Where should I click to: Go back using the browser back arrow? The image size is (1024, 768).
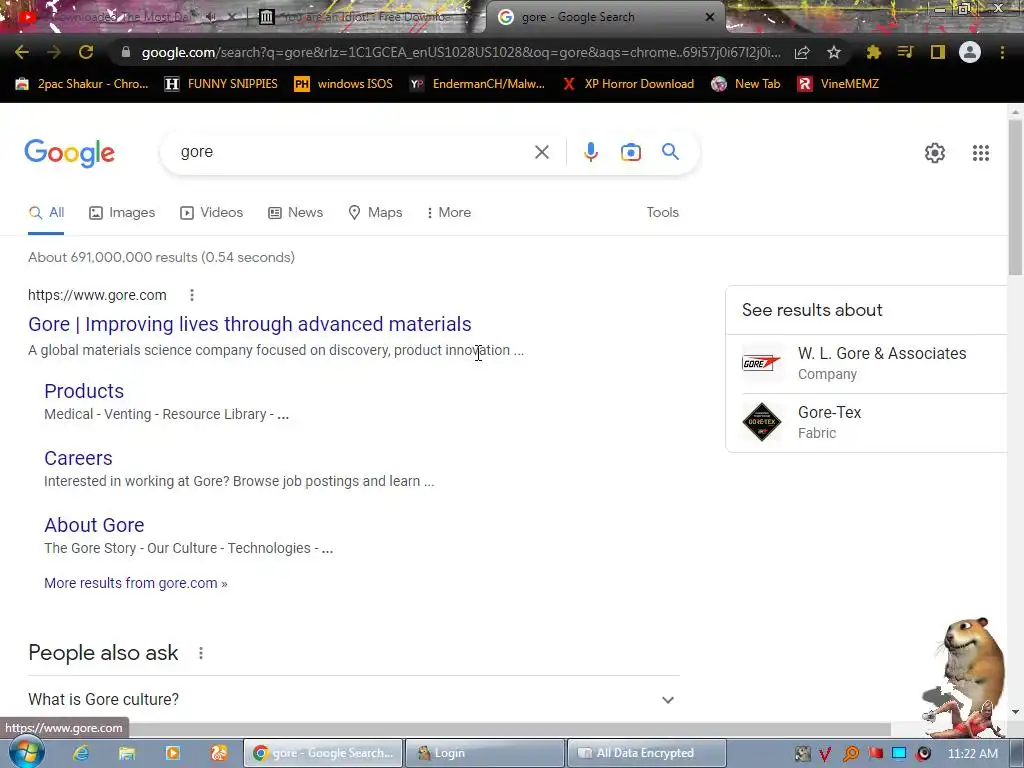[22, 52]
